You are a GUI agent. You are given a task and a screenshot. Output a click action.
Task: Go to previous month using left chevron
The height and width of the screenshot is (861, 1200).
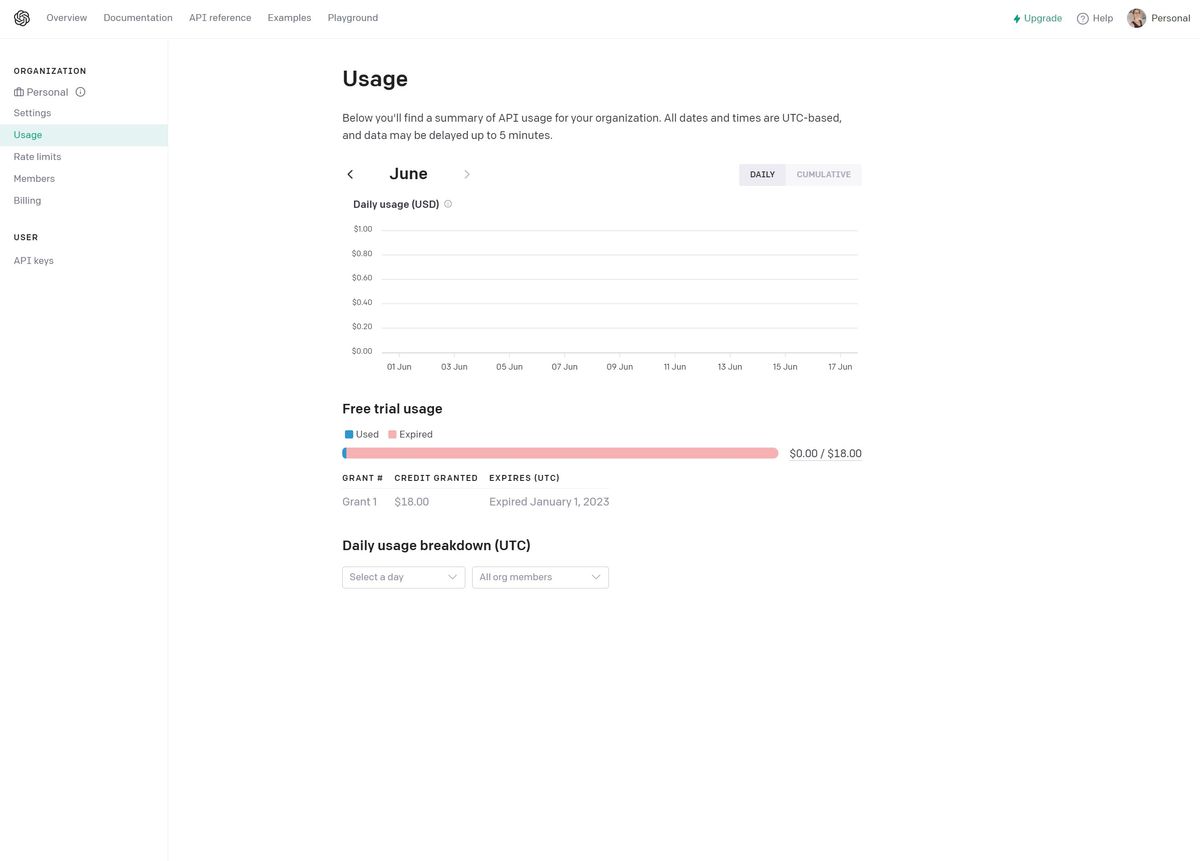350,174
